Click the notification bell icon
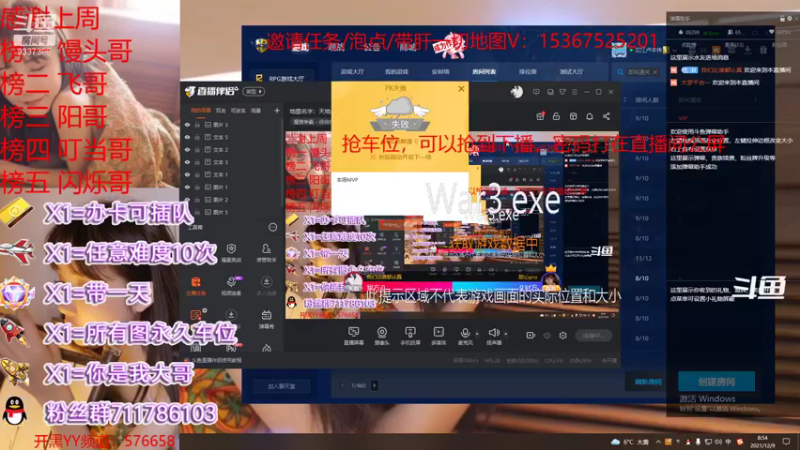Screen dimensions: 800x450 tap(590, 116)
